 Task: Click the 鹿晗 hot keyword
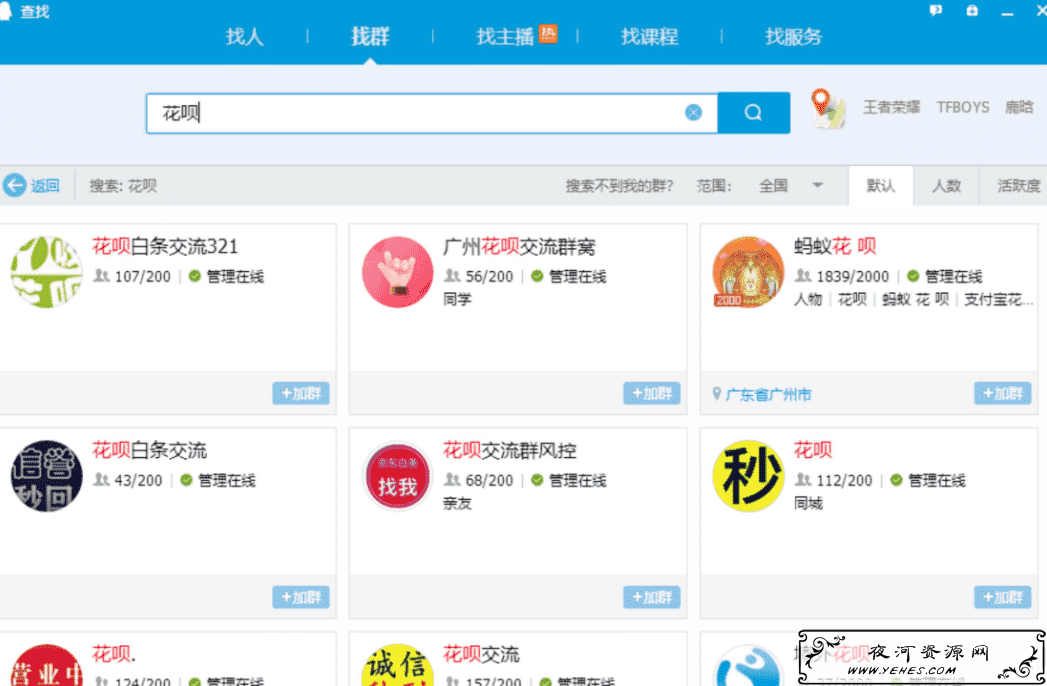pos(1019,107)
